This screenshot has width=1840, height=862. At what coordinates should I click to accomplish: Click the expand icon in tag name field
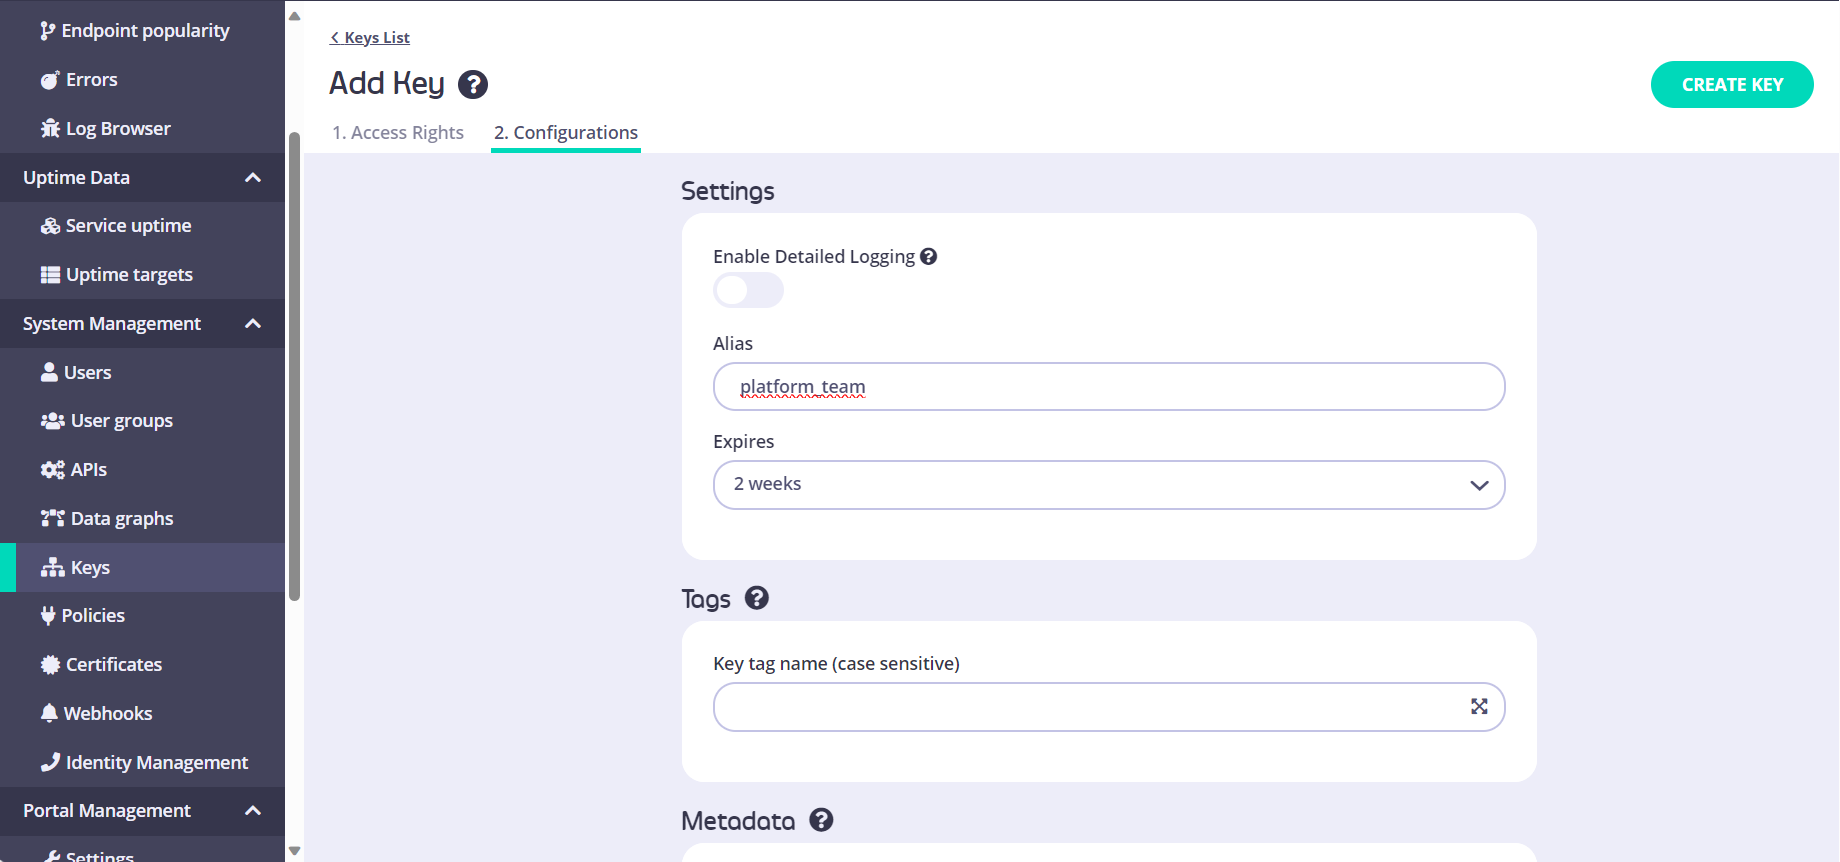[x=1479, y=707]
